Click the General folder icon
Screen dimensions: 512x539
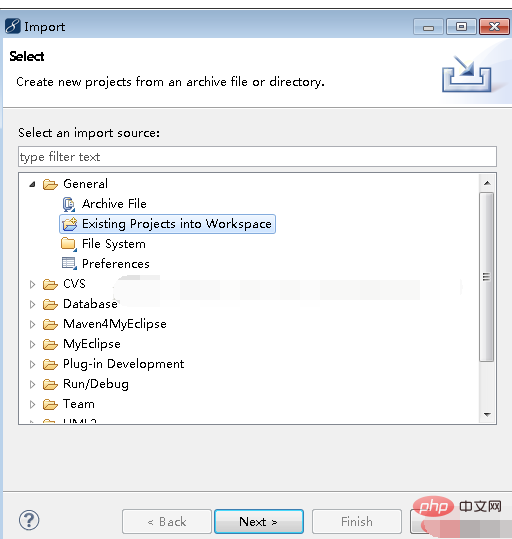pyautogui.click(x=50, y=184)
